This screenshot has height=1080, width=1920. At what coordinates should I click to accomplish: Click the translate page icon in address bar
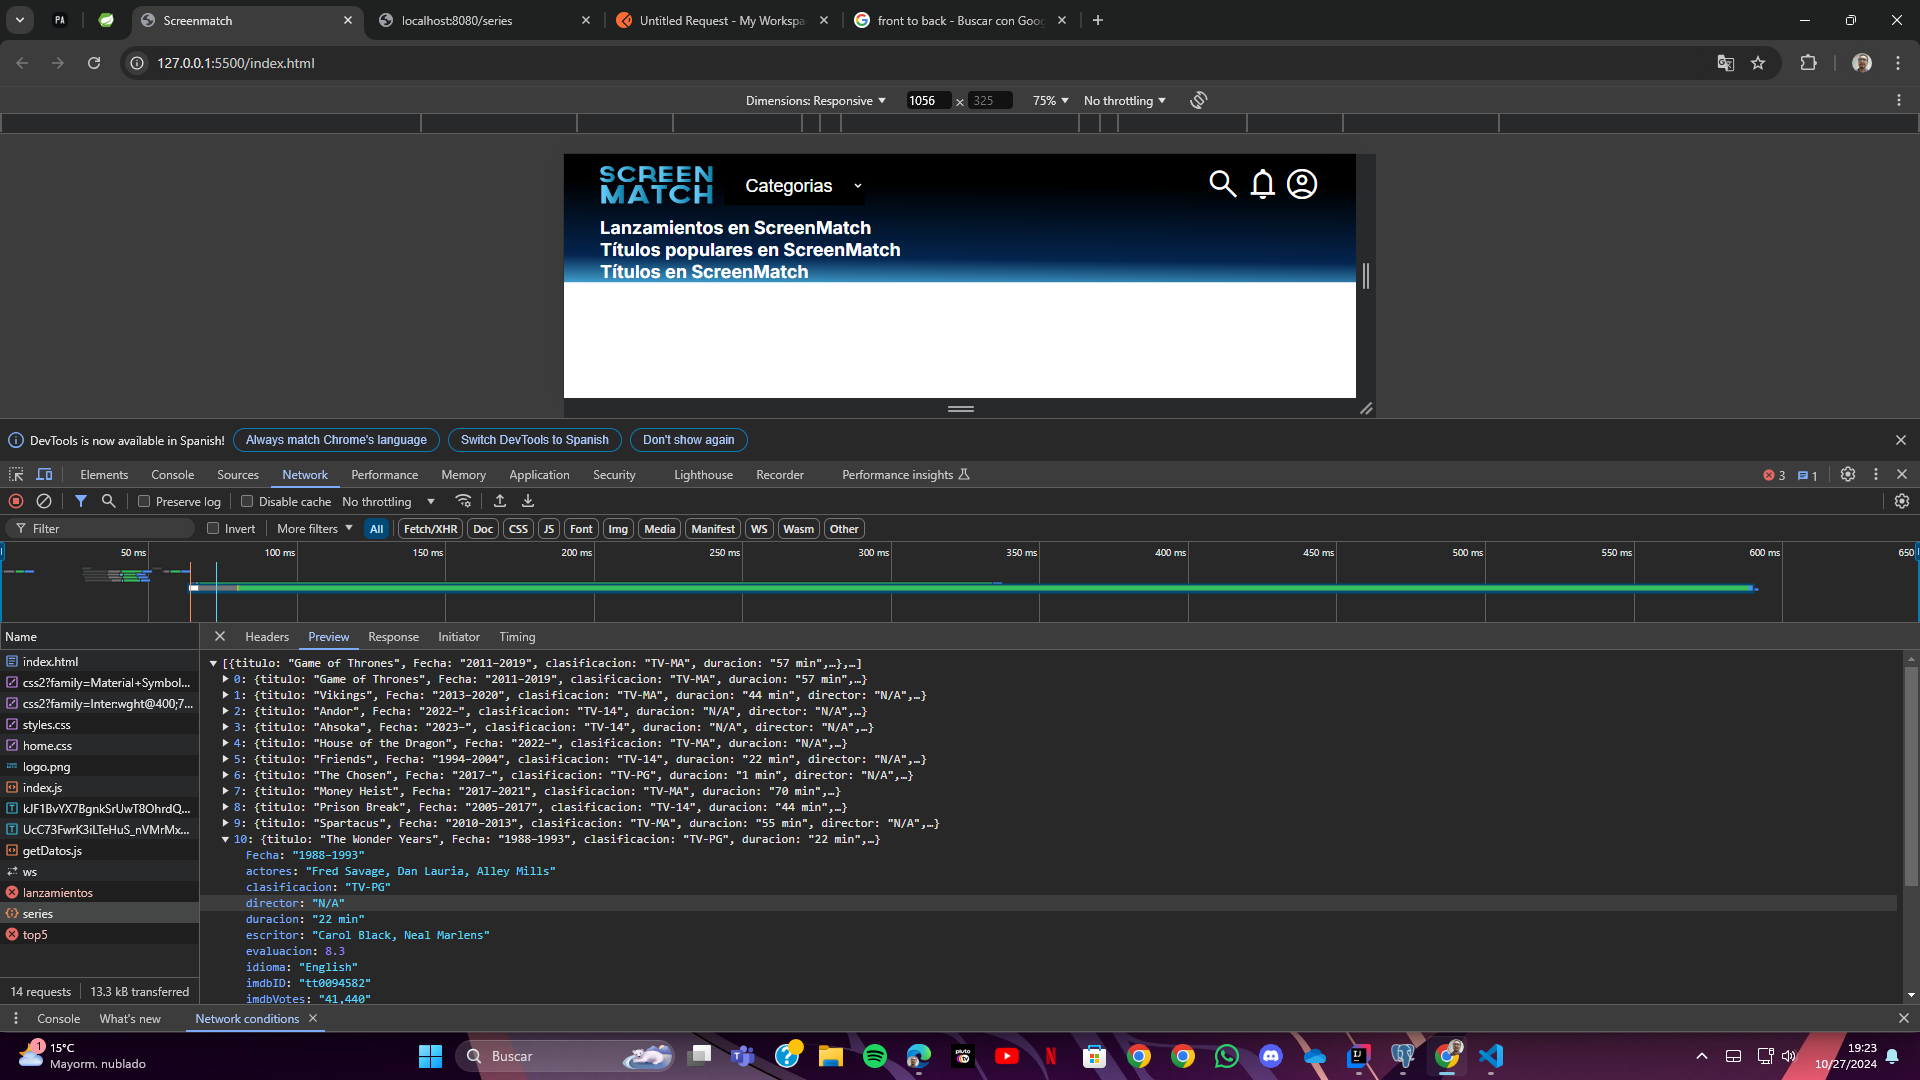[x=1726, y=63]
